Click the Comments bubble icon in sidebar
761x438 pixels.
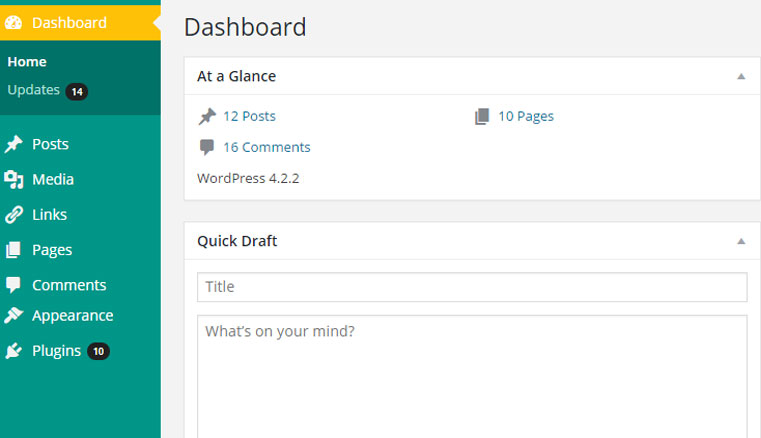click(13, 285)
